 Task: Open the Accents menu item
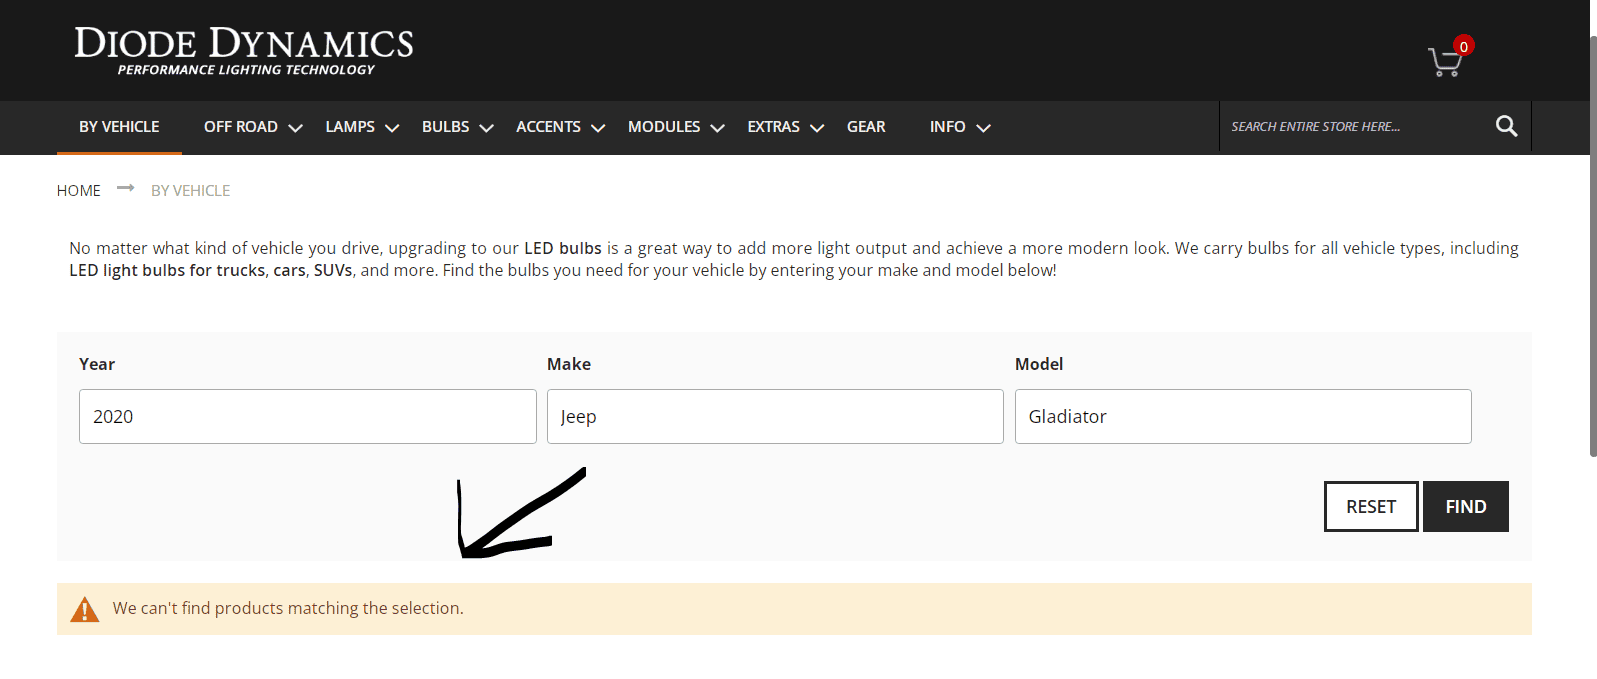pyautogui.click(x=548, y=127)
